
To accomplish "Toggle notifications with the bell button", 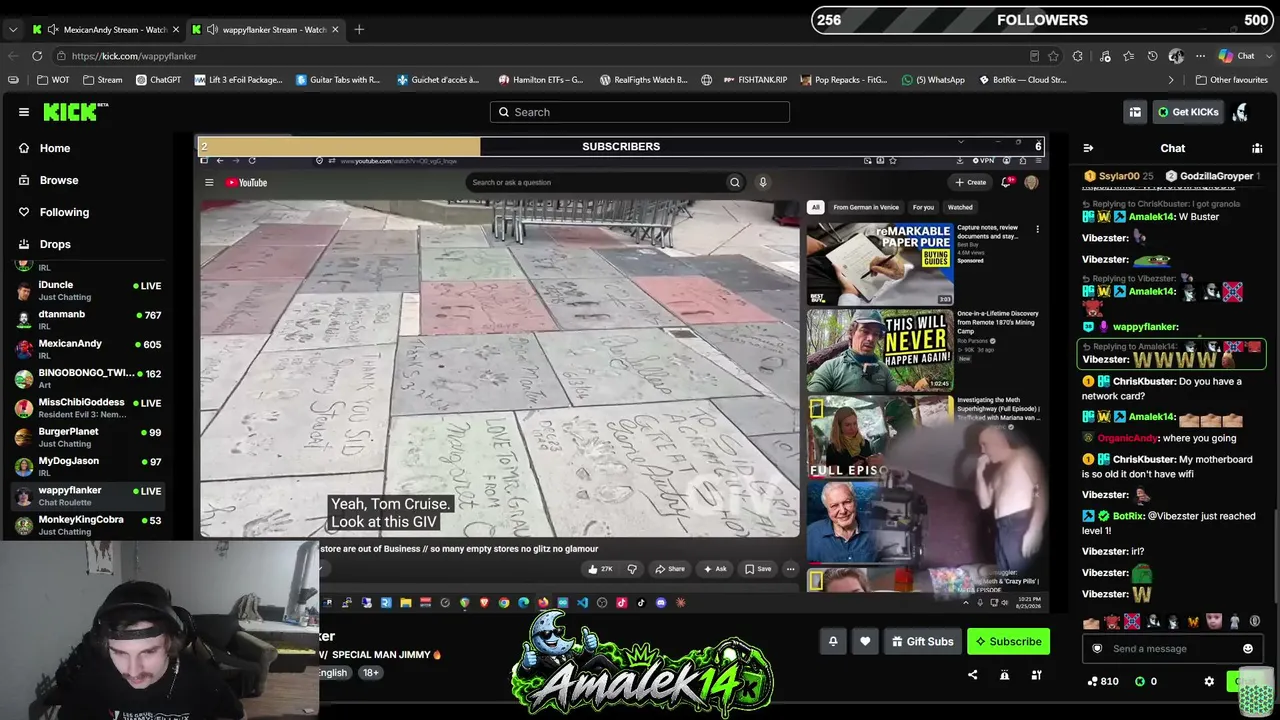I will pyautogui.click(x=833, y=641).
